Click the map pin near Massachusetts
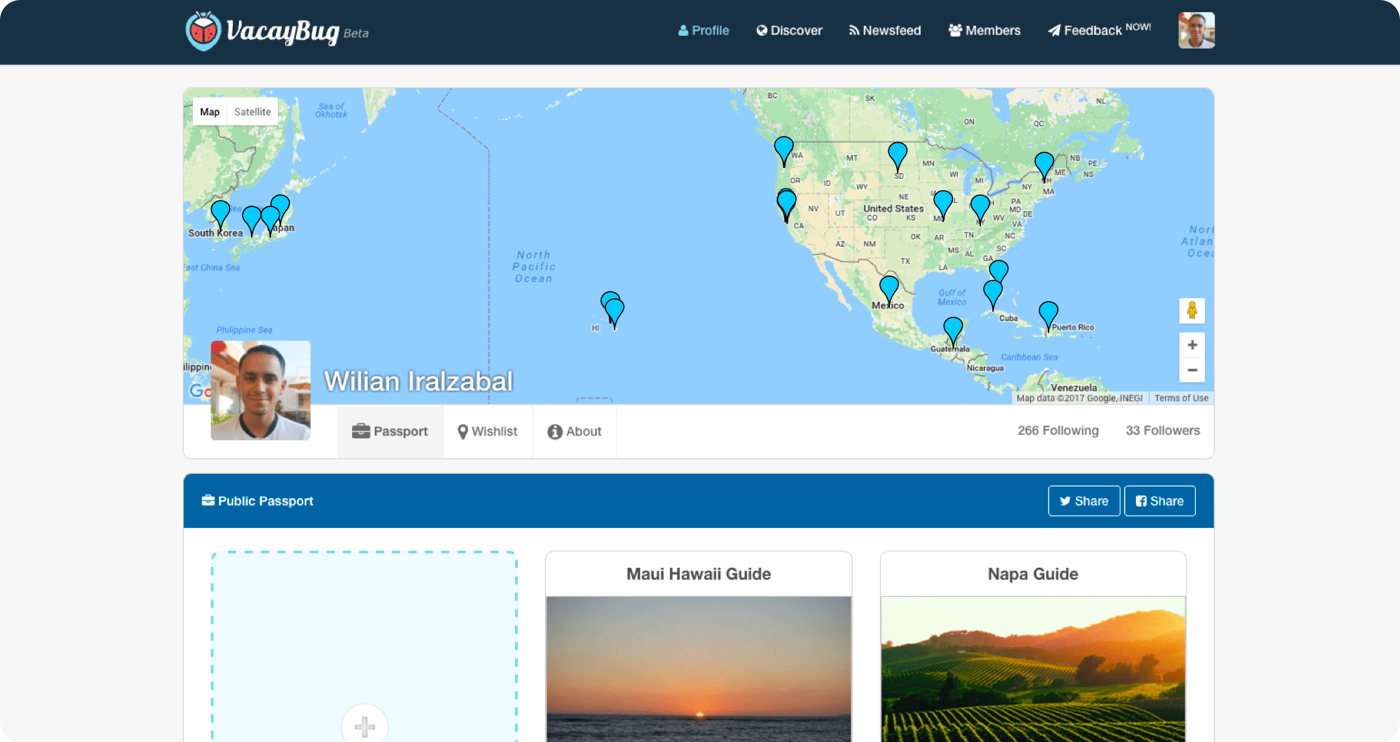This screenshot has width=1400, height=742. (1044, 167)
